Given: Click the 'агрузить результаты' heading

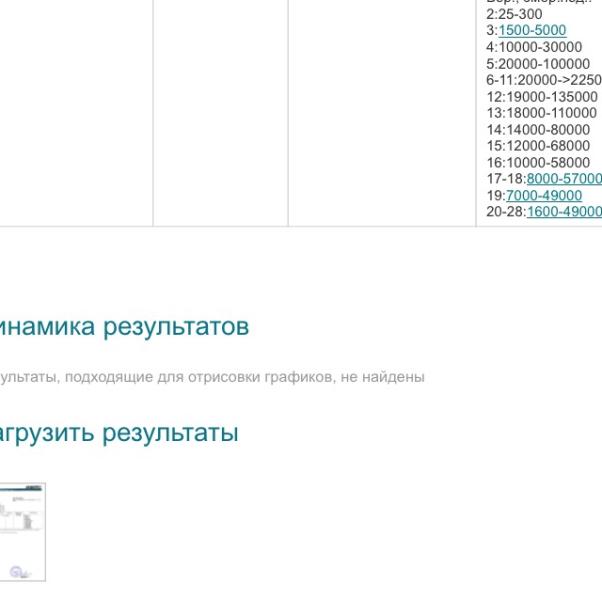Looking at the screenshot, I should coord(119,433).
